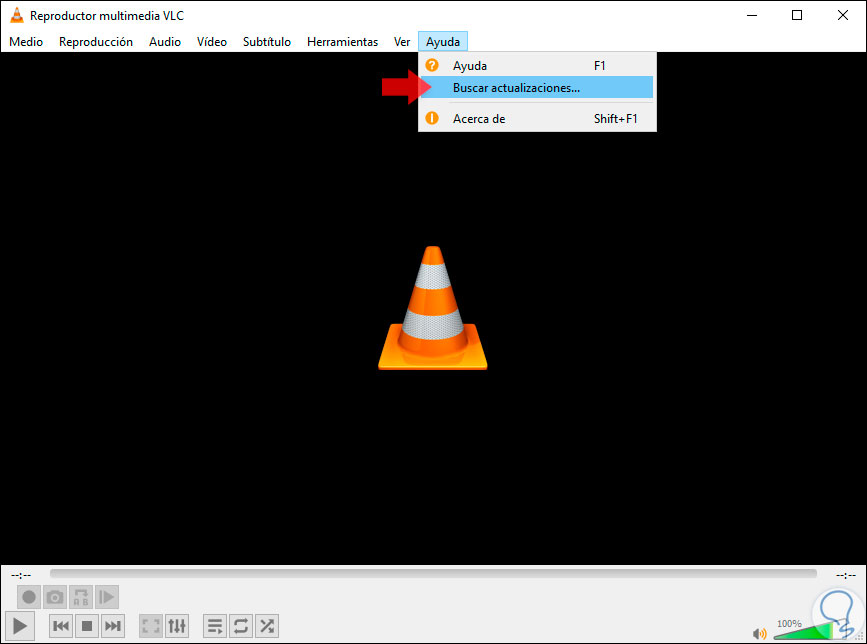Click the Record button
Screen dimensions: 867x644
29,597
